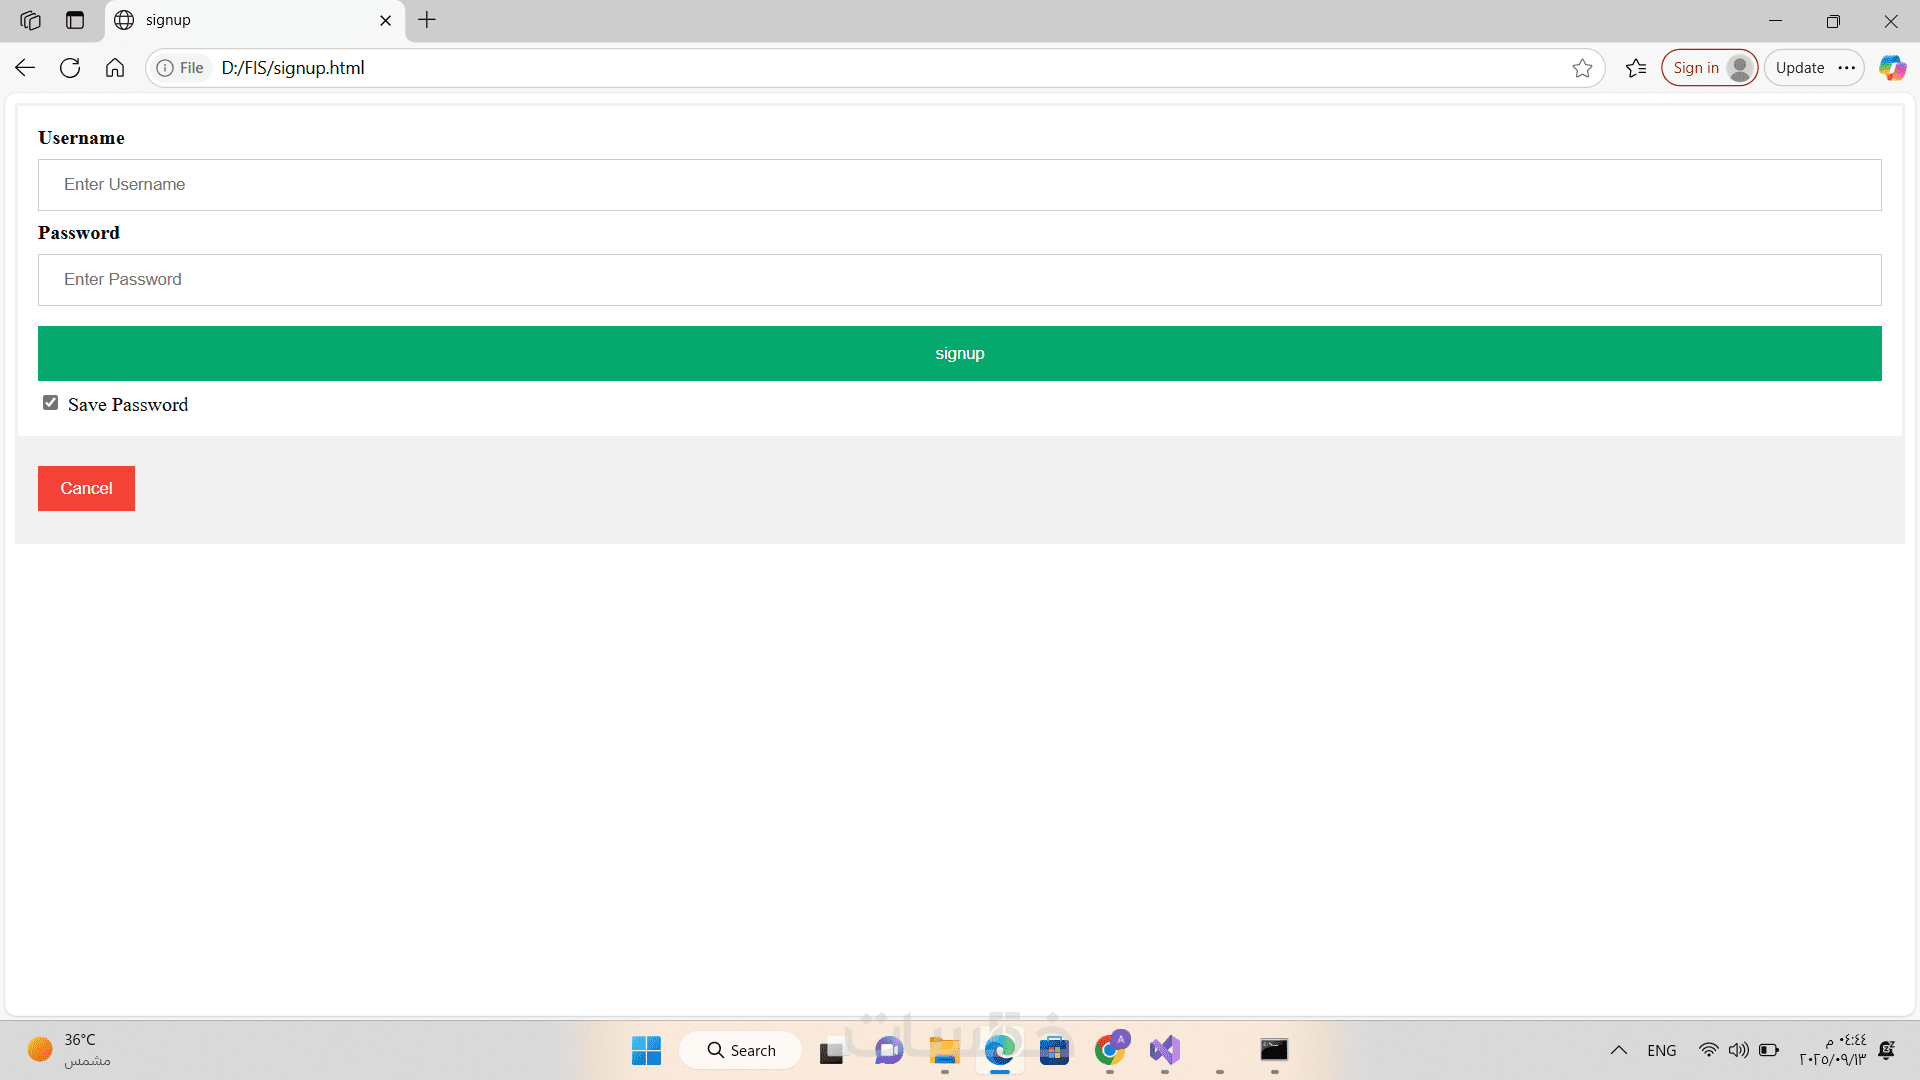
Task: Add this page to favorites star
Action: click(x=1582, y=68)
